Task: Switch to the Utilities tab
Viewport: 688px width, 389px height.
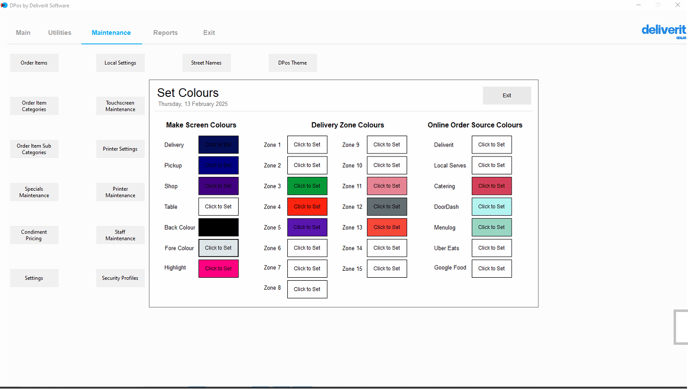Action: tap(60, 32)
